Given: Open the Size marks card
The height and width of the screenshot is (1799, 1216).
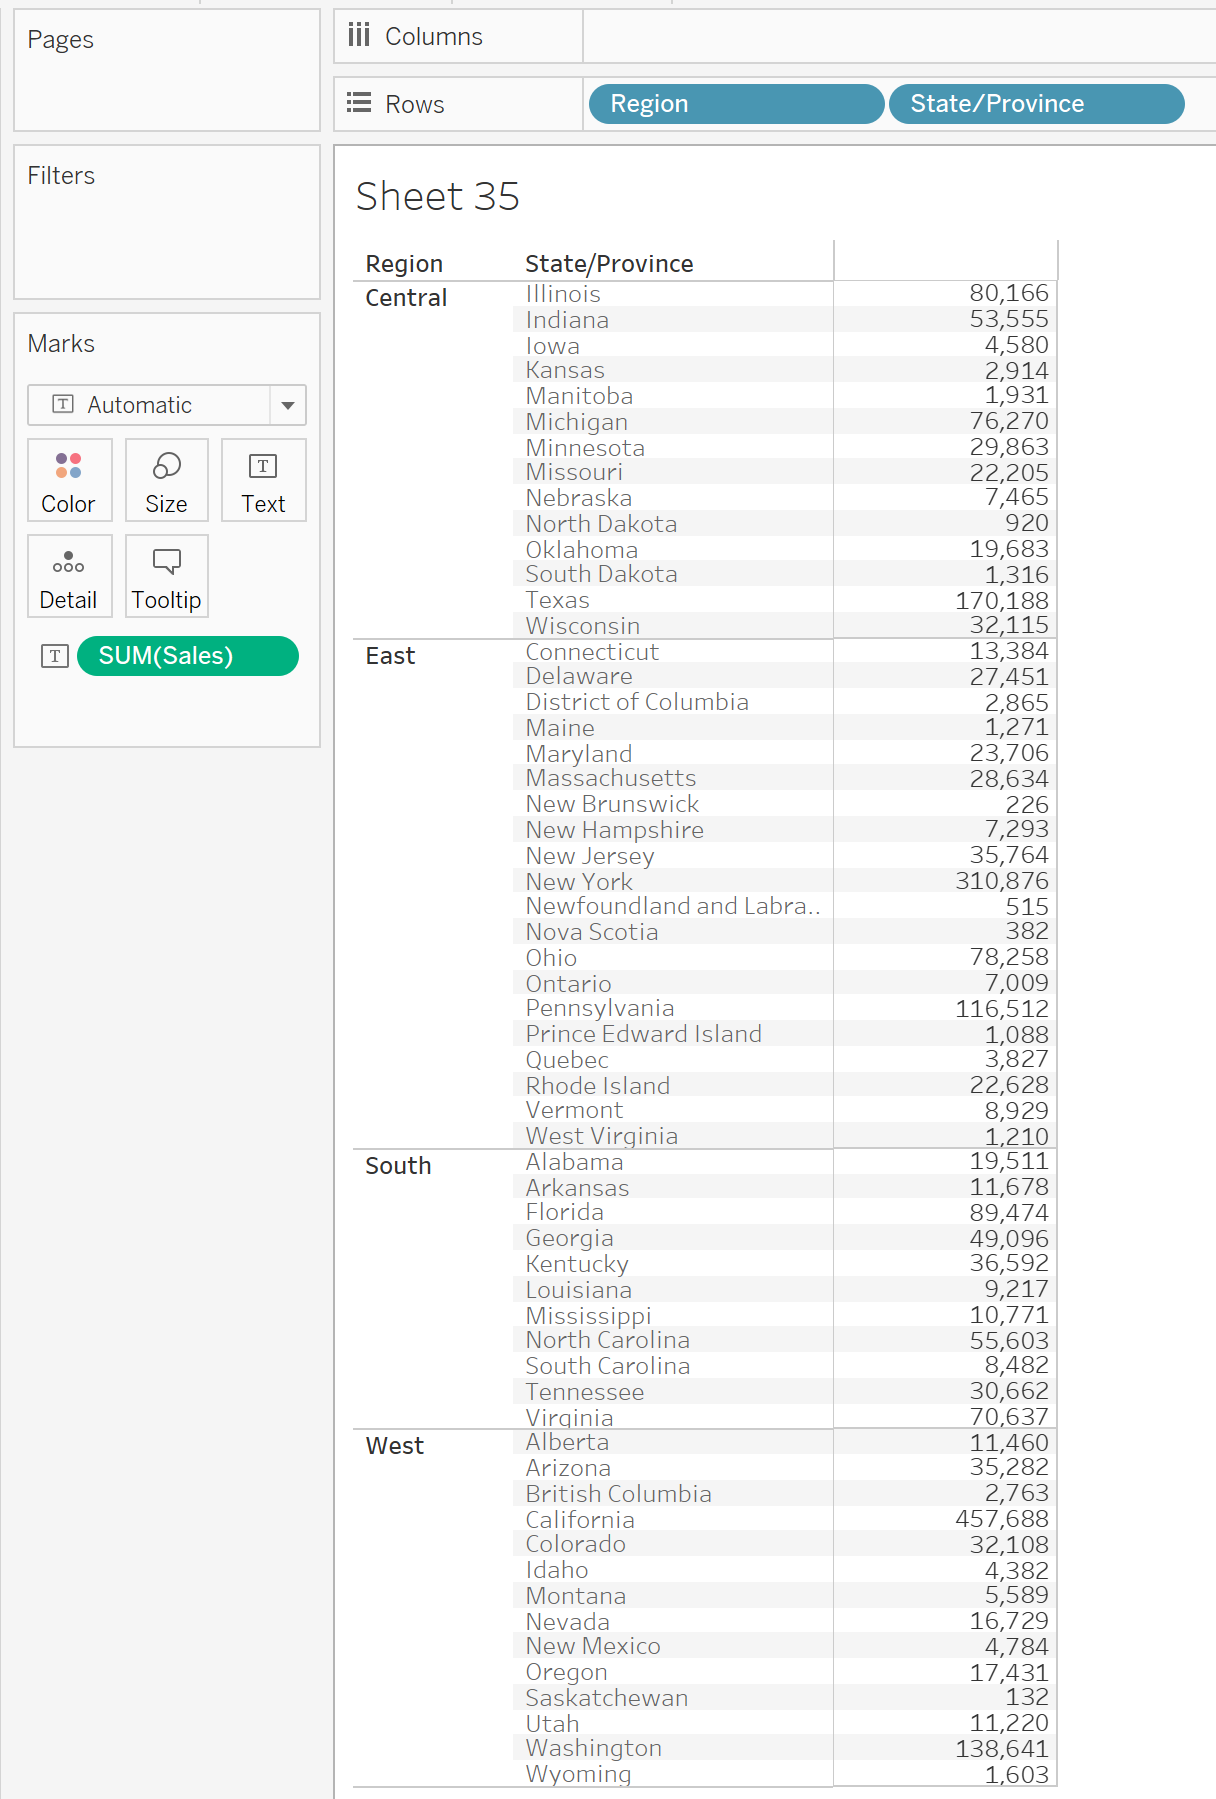Looking at the screenshot, I should pyautogui.click(x=167, y=480).
